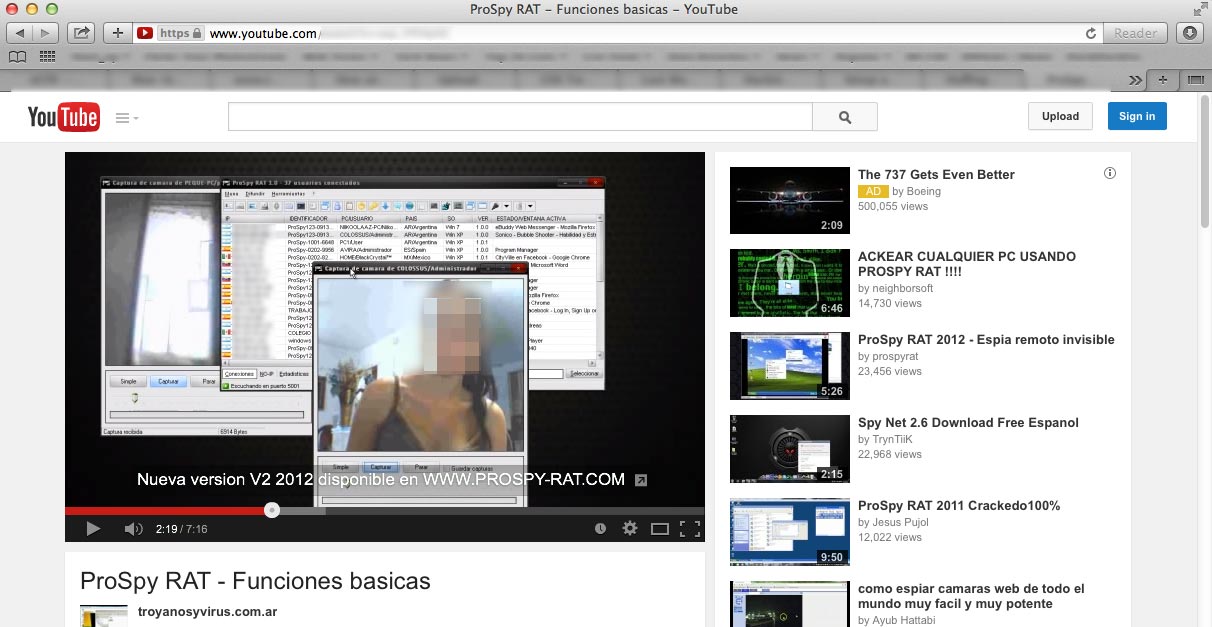Toggle theater mode on video player
1212x627 pixels.
coord(660,529)
